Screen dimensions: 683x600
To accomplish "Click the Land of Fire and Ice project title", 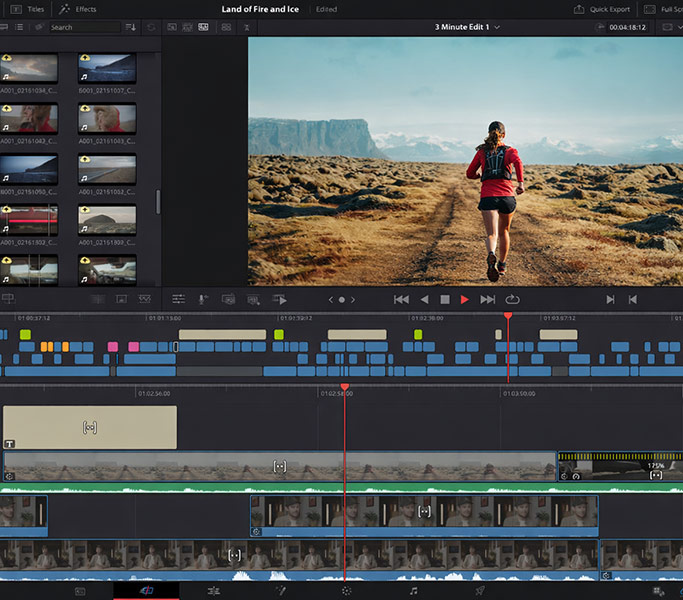I will tap(260, 9).
